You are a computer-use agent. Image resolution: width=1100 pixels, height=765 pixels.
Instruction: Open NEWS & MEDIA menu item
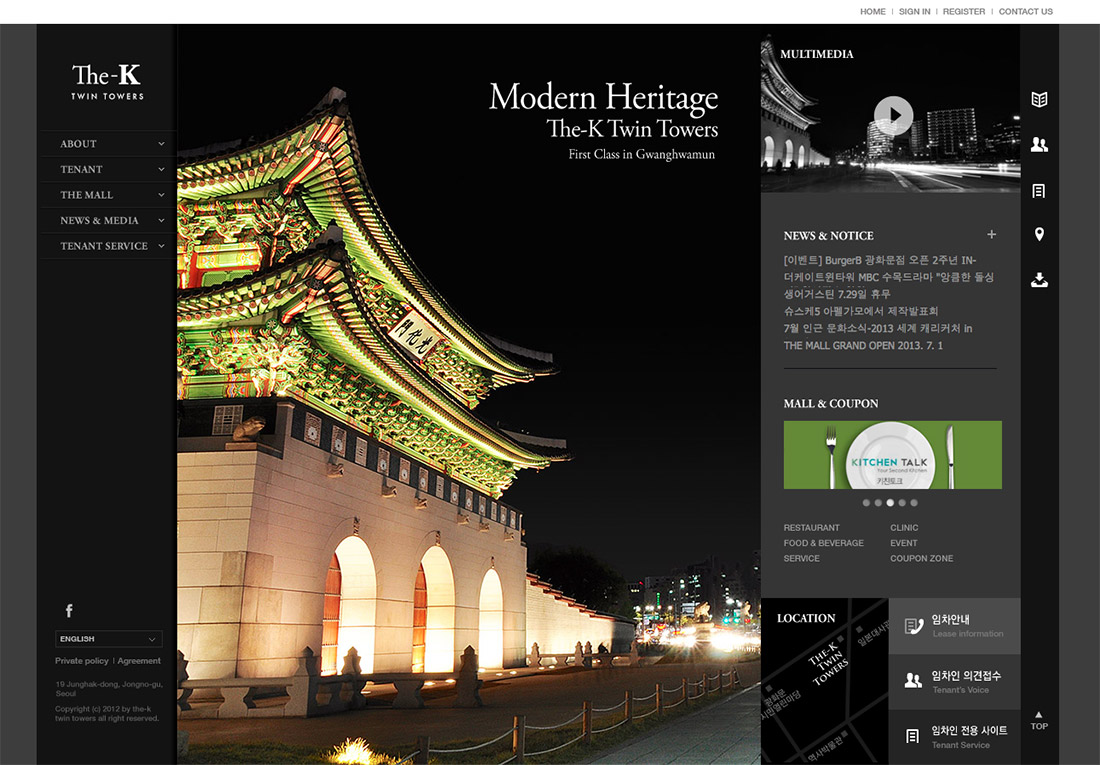(x=100, y=220)
